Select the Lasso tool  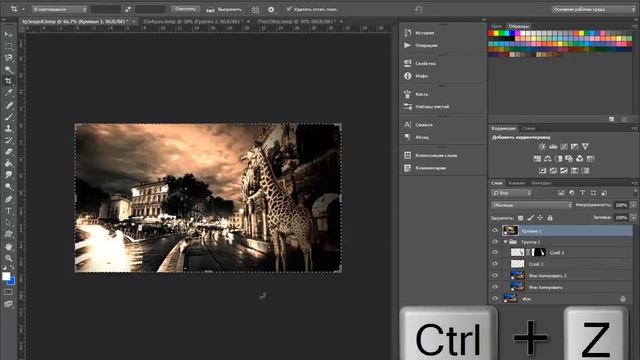pos(9,58)
